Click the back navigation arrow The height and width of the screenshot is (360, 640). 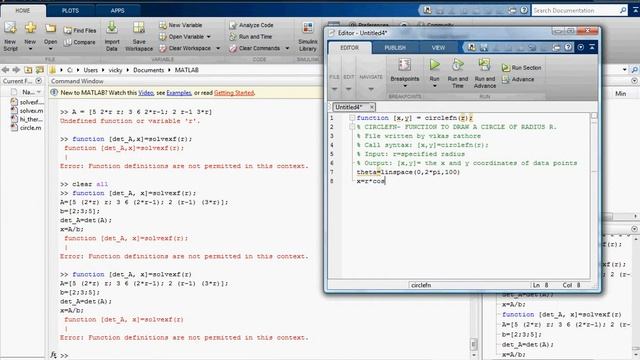coord(6,70)
